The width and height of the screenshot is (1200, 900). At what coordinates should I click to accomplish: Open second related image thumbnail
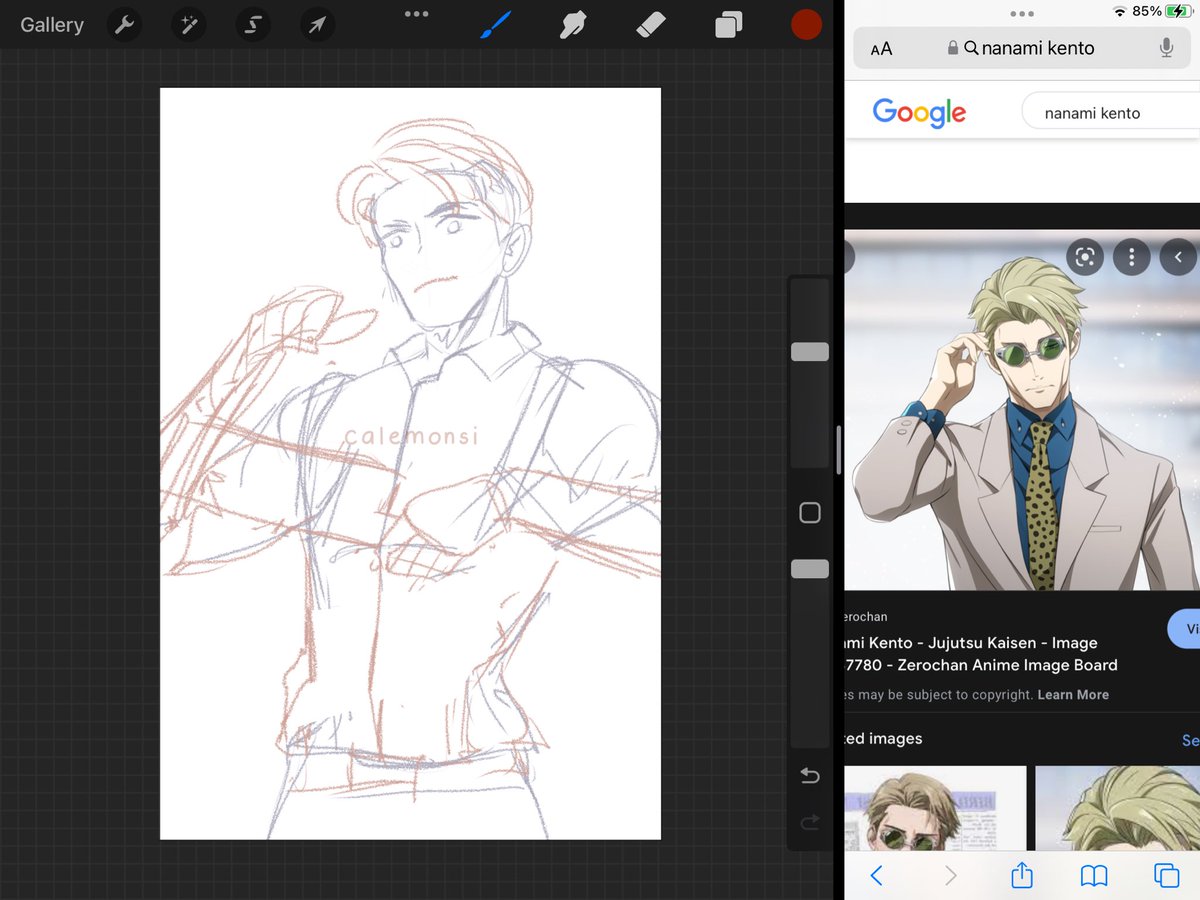coord(1117,808)
